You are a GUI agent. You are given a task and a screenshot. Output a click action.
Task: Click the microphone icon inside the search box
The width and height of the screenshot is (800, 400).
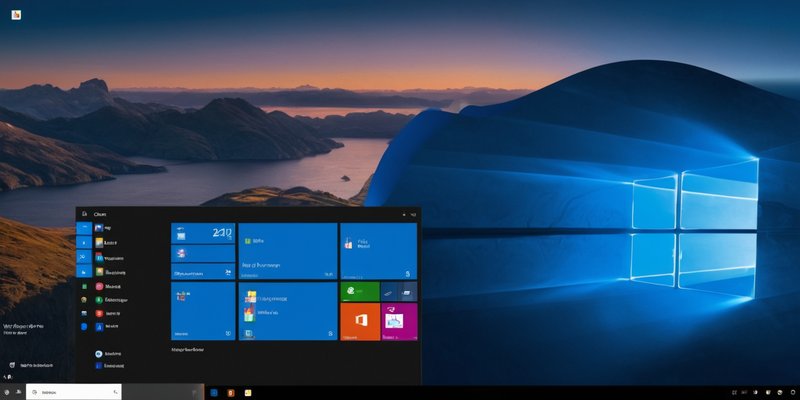click(116, 392)
